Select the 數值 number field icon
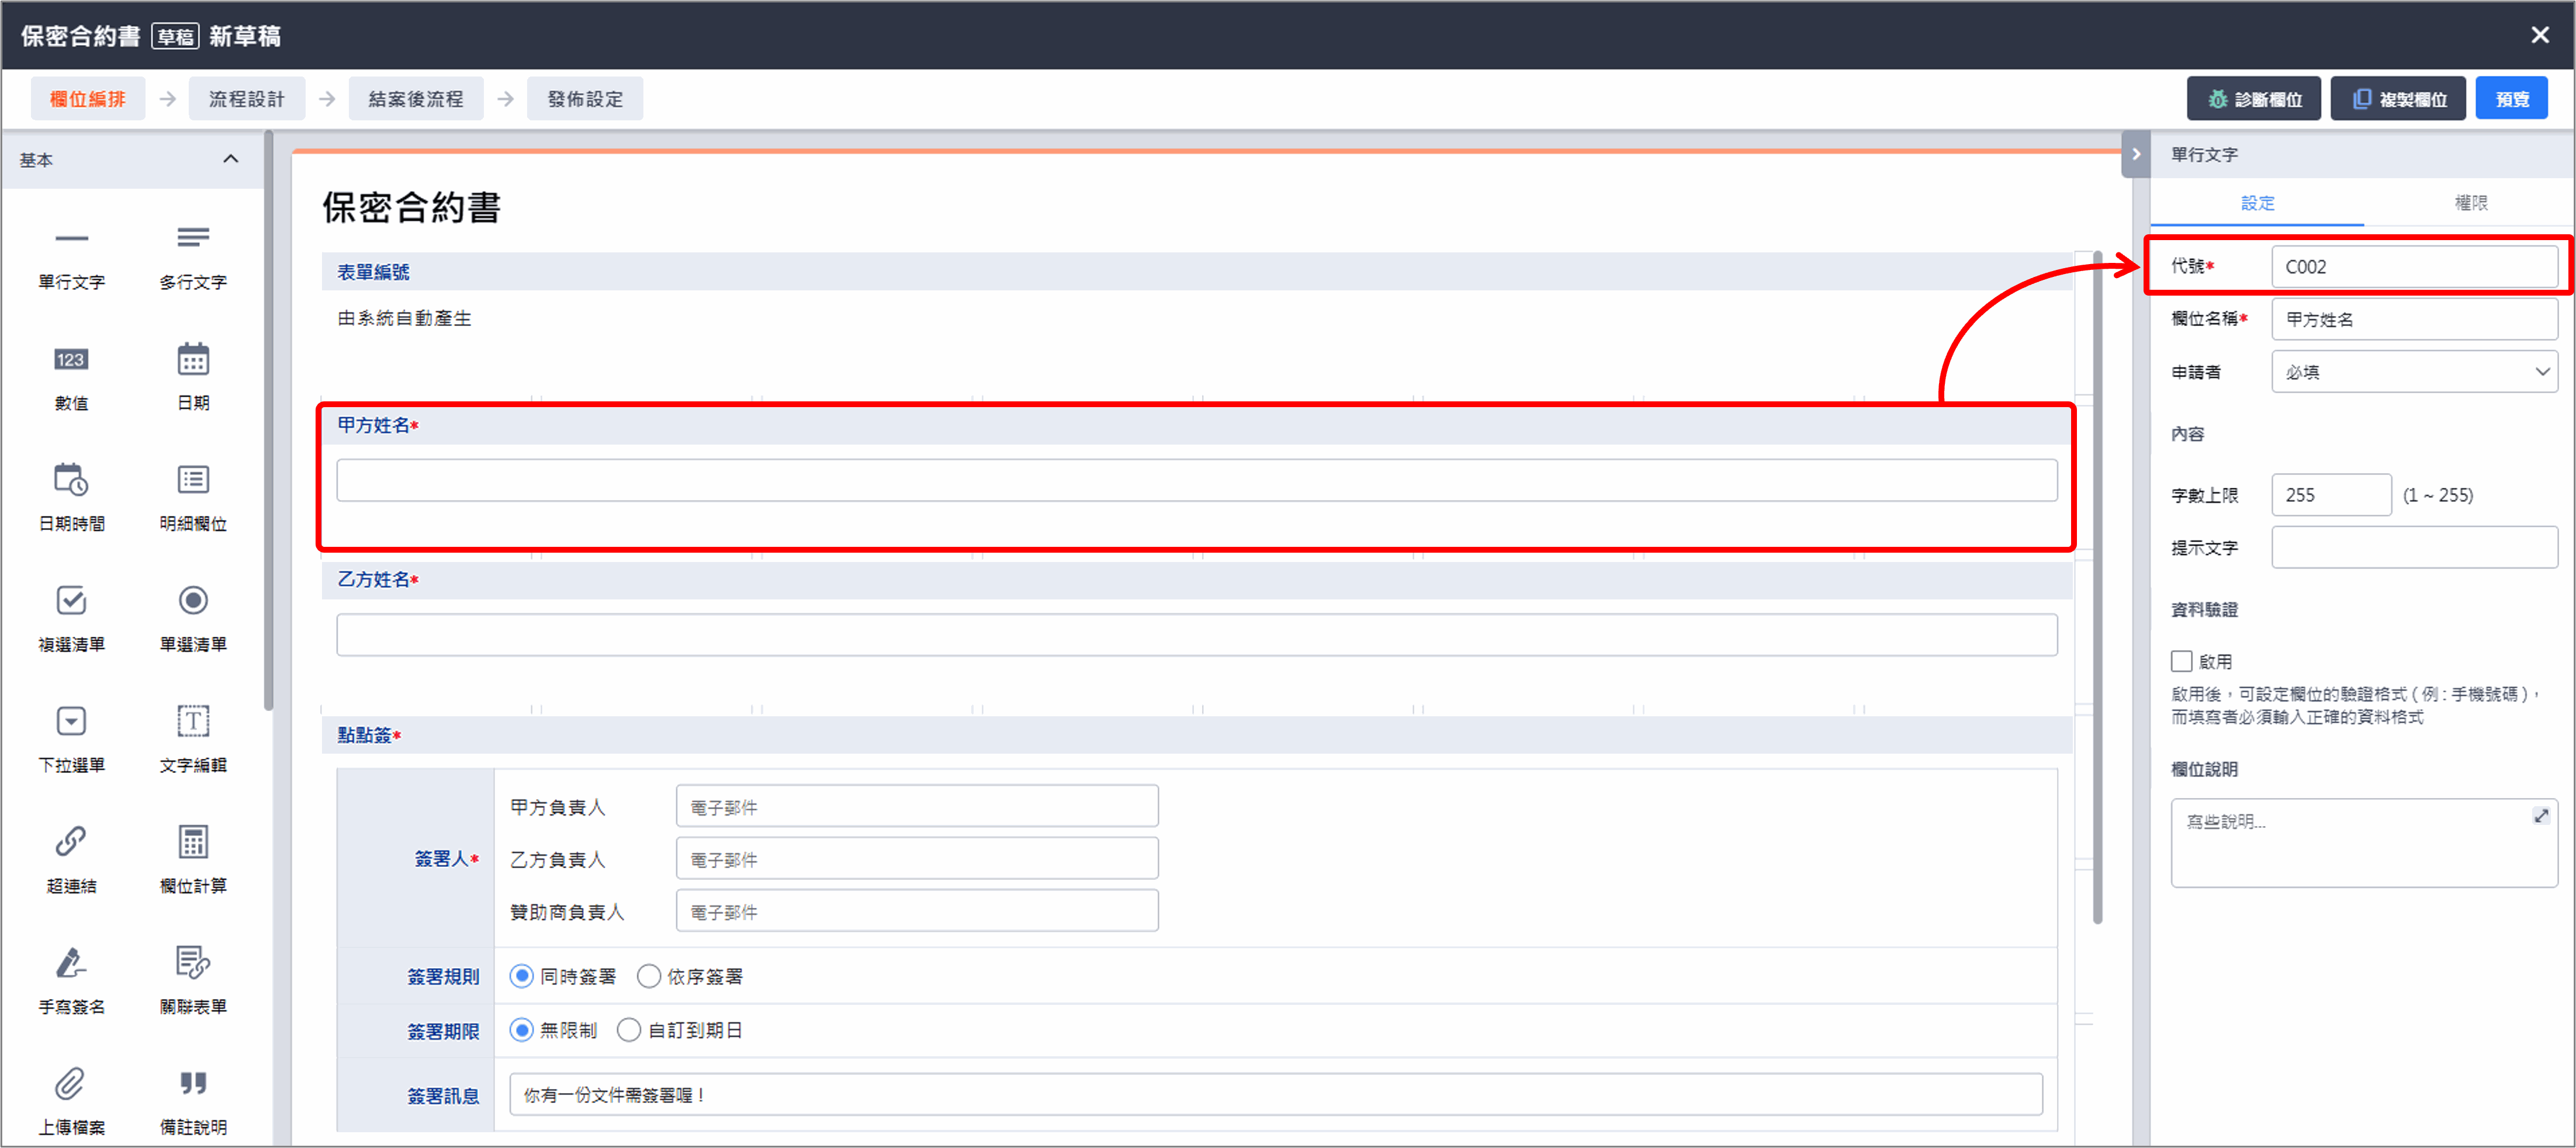Image resolution: width=2576 pixels, height=1148 pixels. tap(71, 359)
